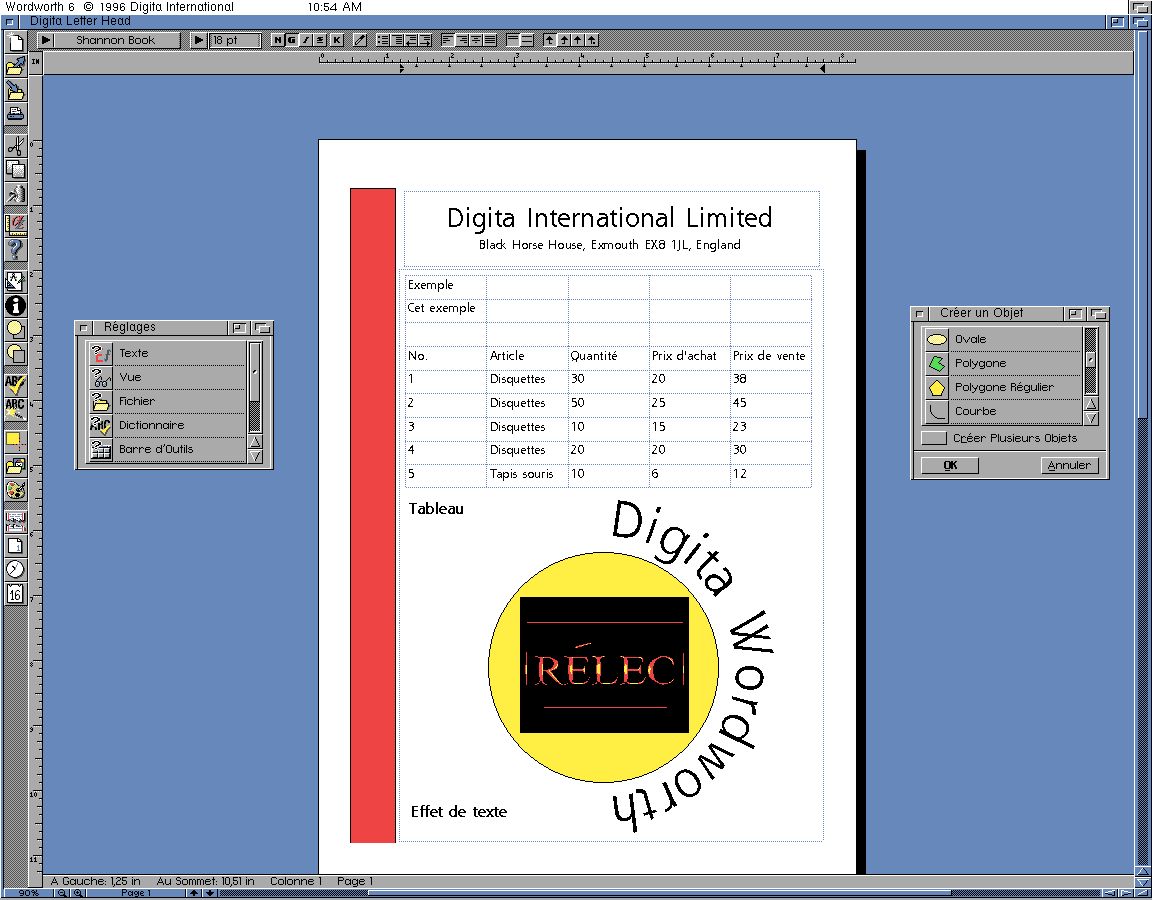Image resolution: width=1152 pixels, height=900 pixels.
Task: Click Créer un Objet scroll down arrow
Action: [1091, 418]
